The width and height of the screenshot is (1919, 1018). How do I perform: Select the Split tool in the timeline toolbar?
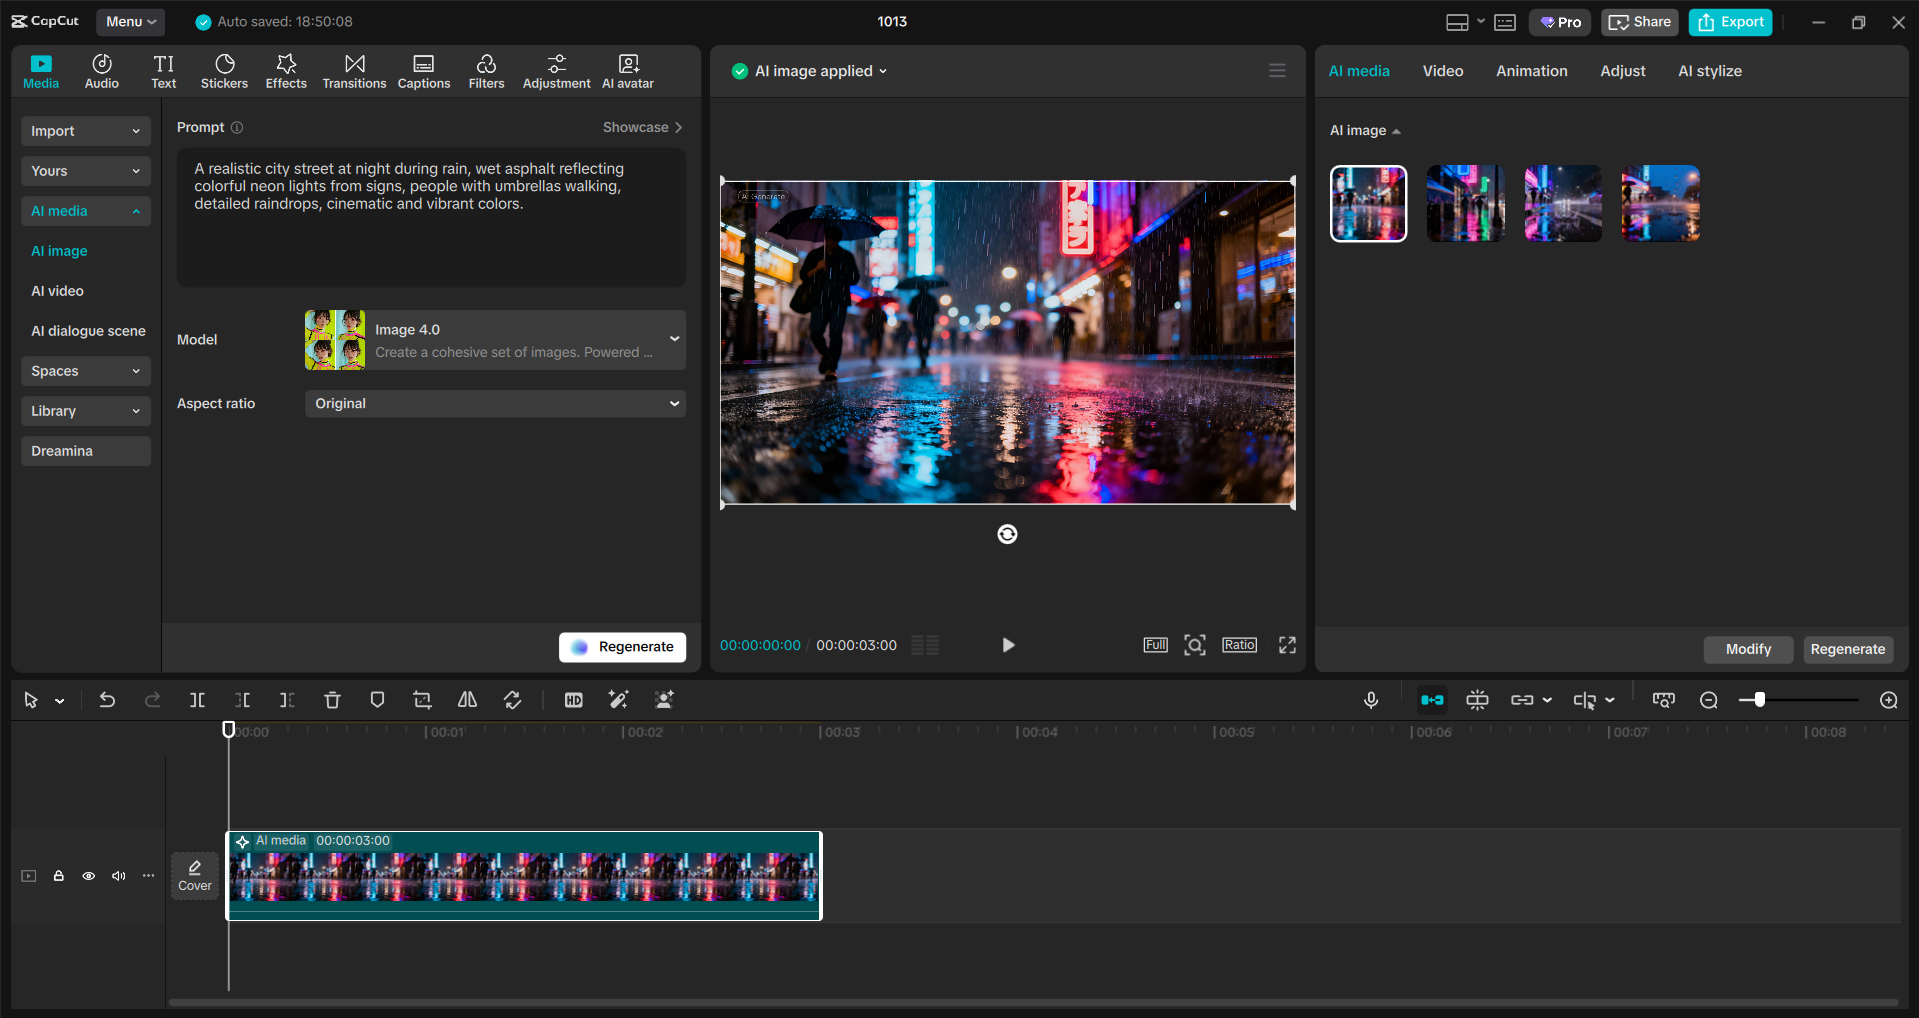tap(197, 700)
